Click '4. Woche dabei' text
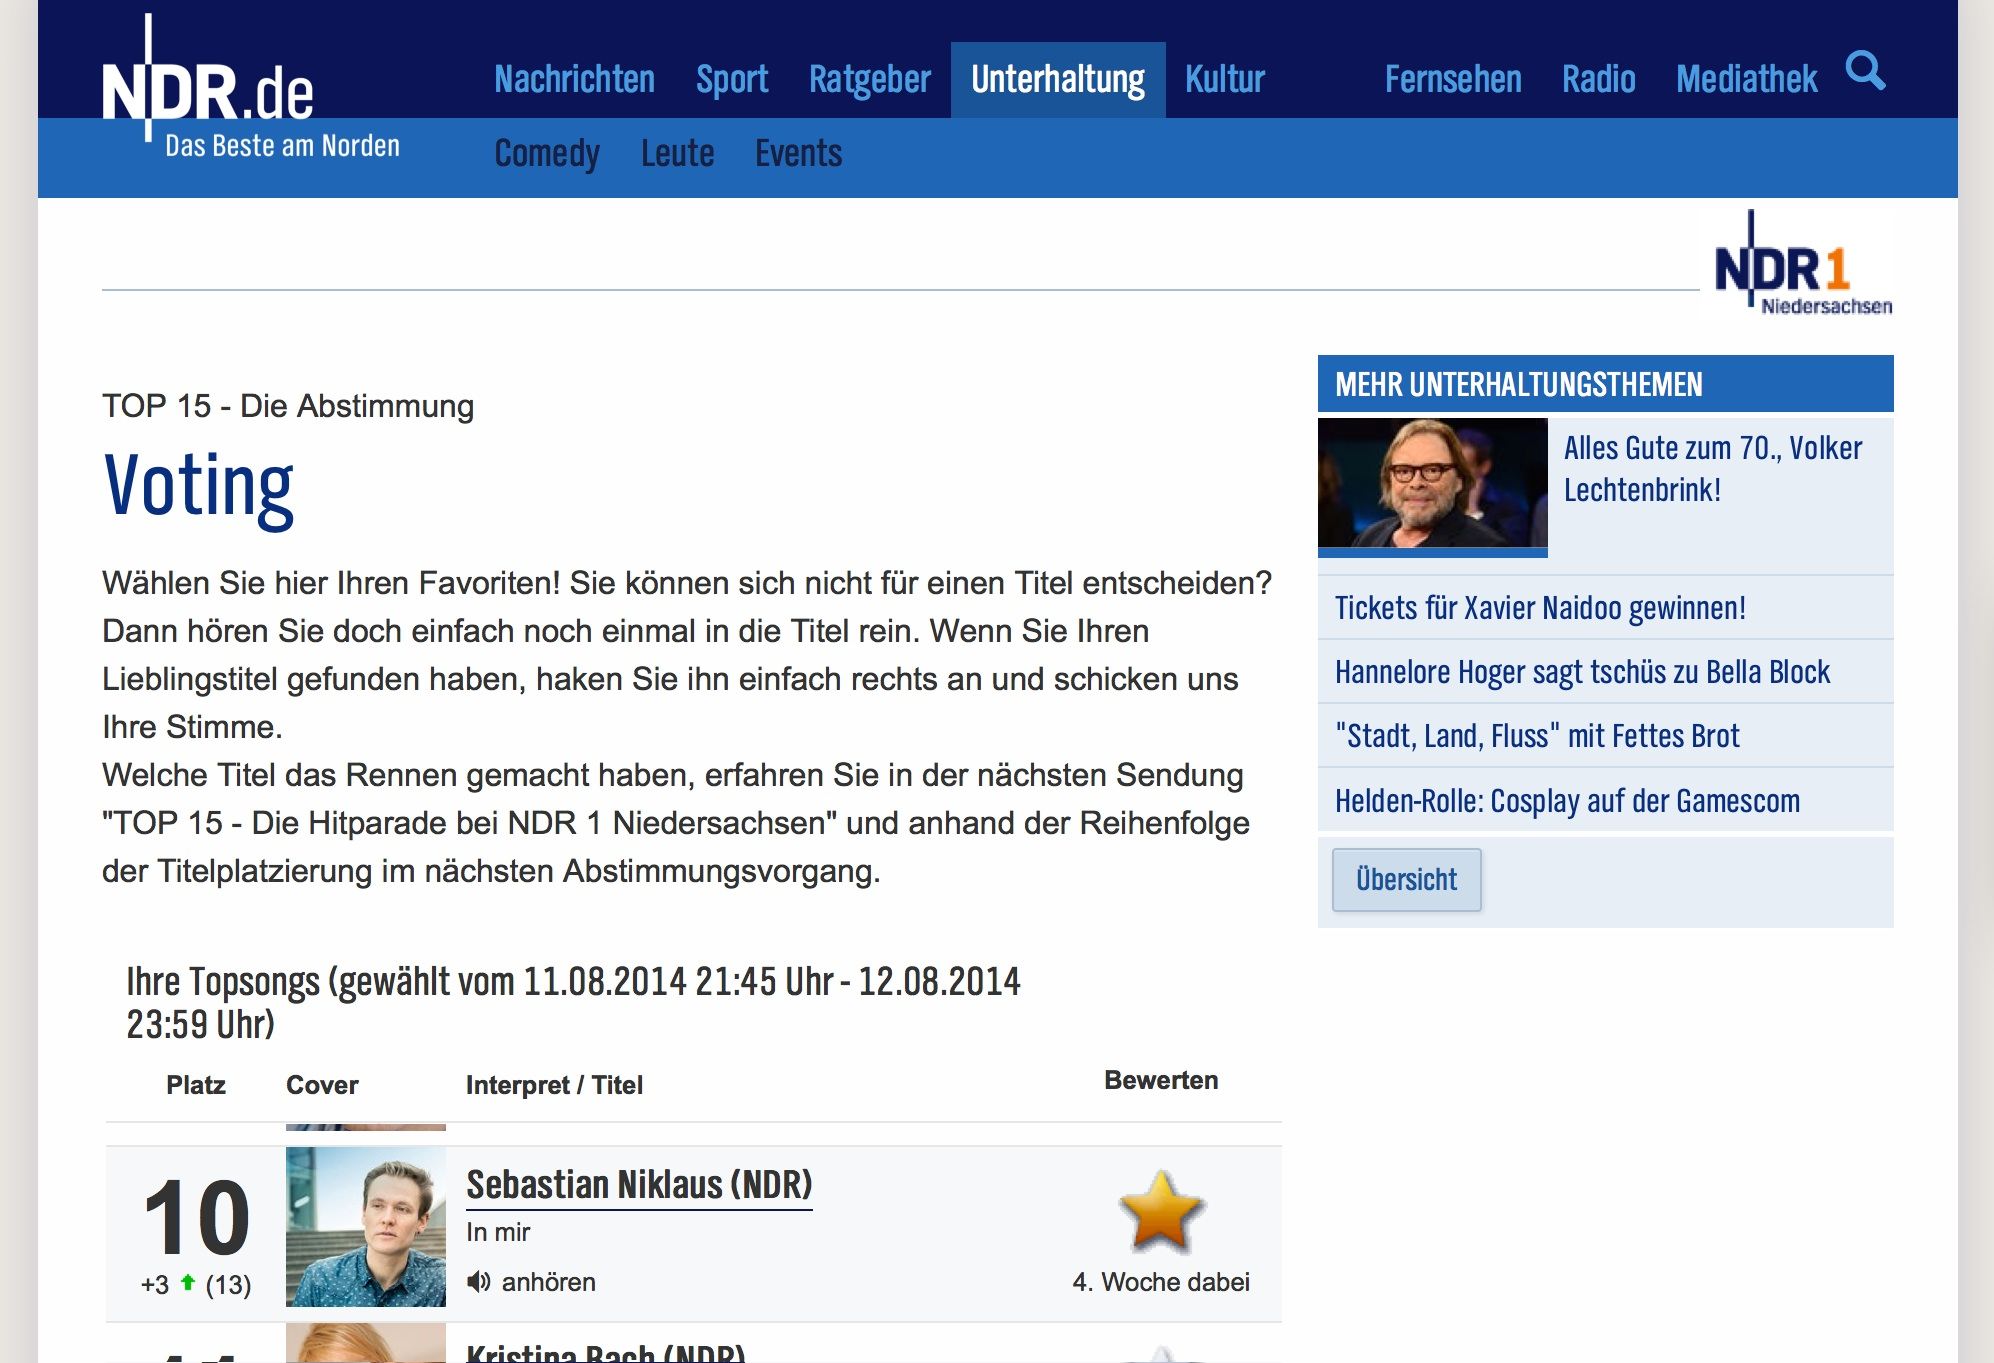Viewport: 1994px width, 1363px height. coord(1161,1282)
